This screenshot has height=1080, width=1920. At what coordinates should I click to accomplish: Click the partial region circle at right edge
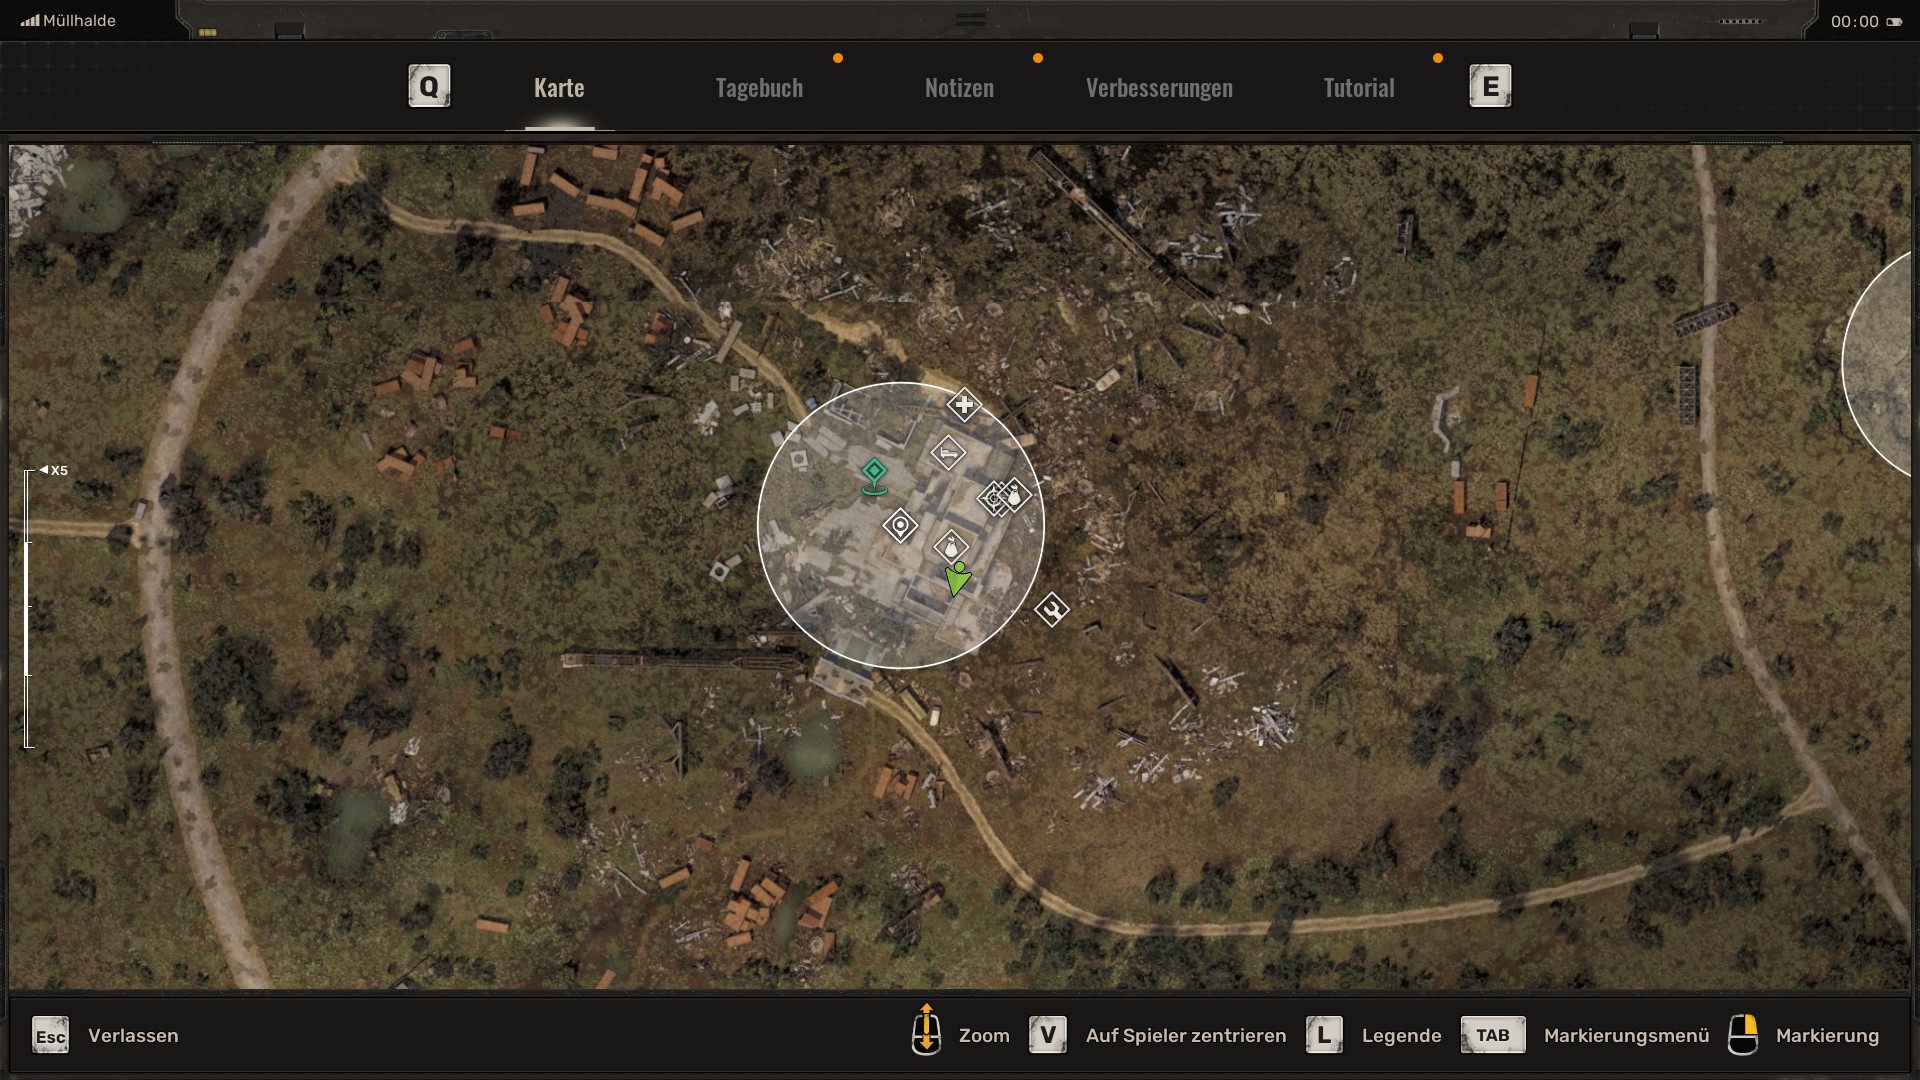[1880, 365]
